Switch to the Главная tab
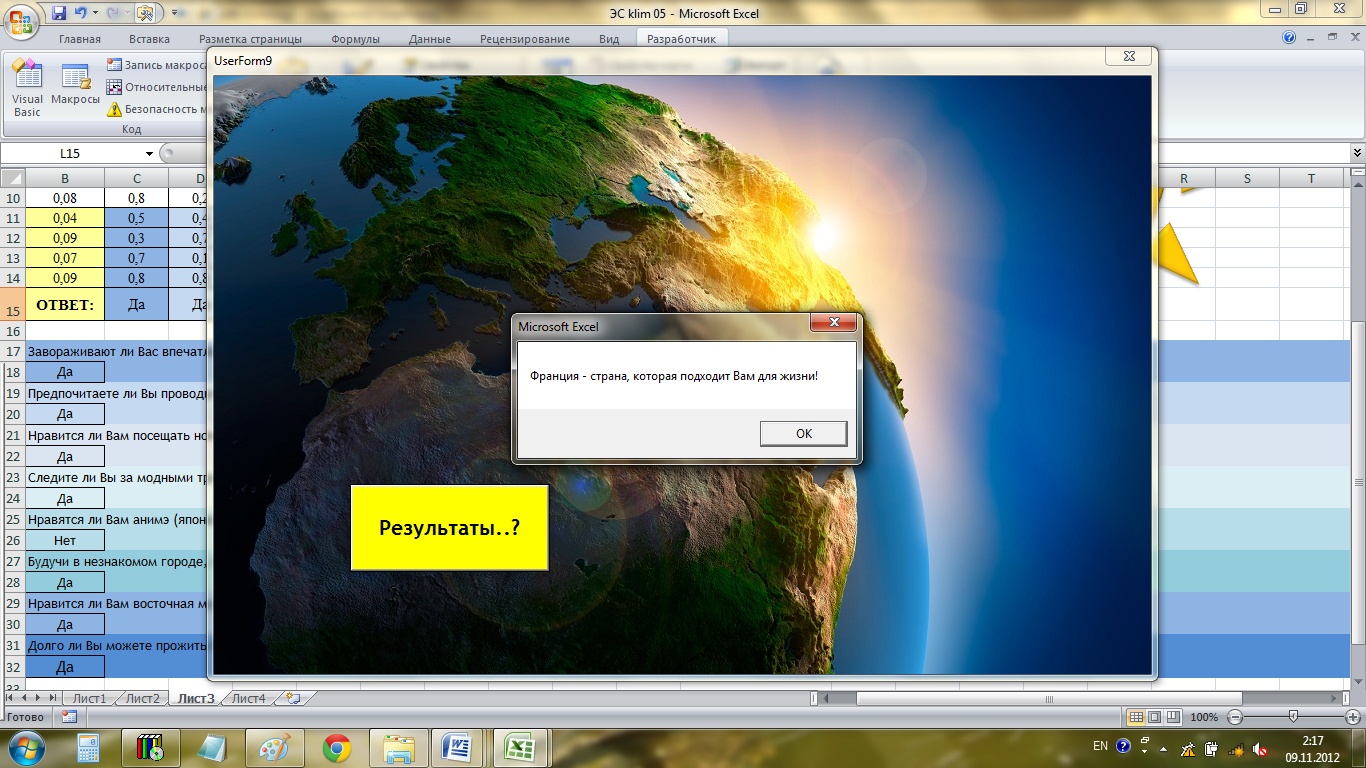The image size is (1366, 768). [80, 39]
